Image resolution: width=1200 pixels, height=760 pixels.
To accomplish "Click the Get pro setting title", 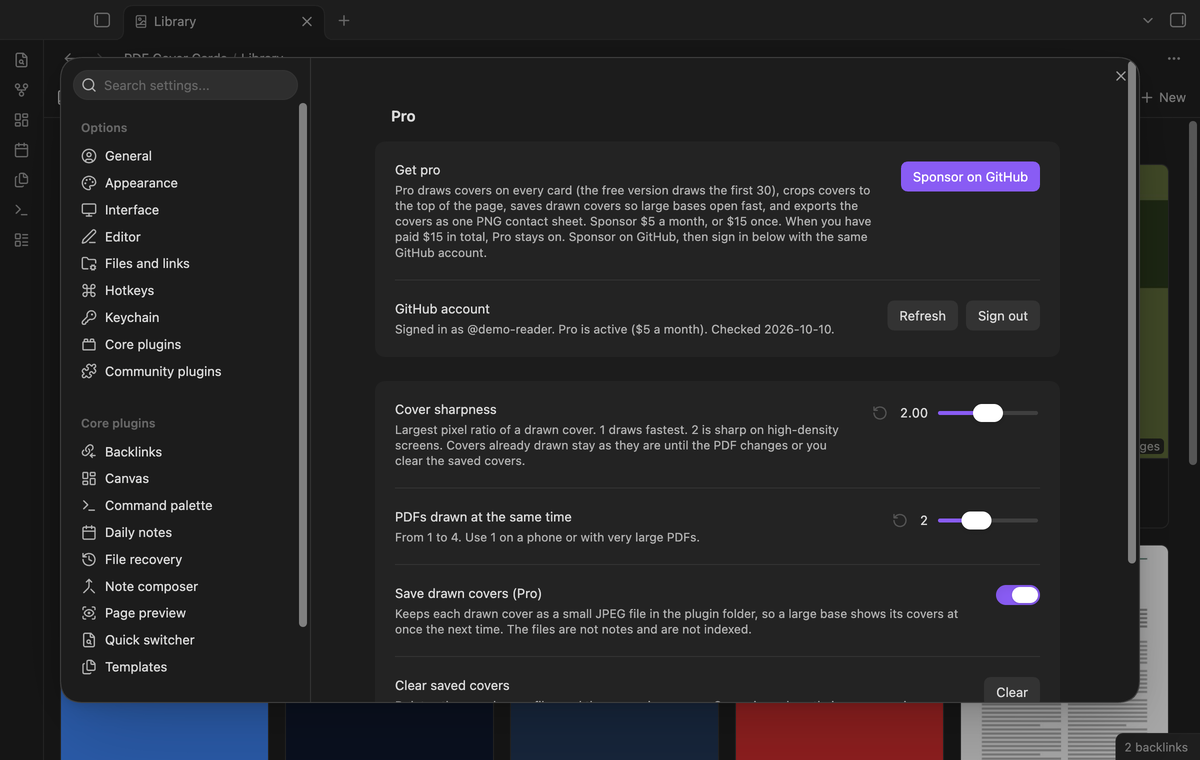I will click(417, 170).
